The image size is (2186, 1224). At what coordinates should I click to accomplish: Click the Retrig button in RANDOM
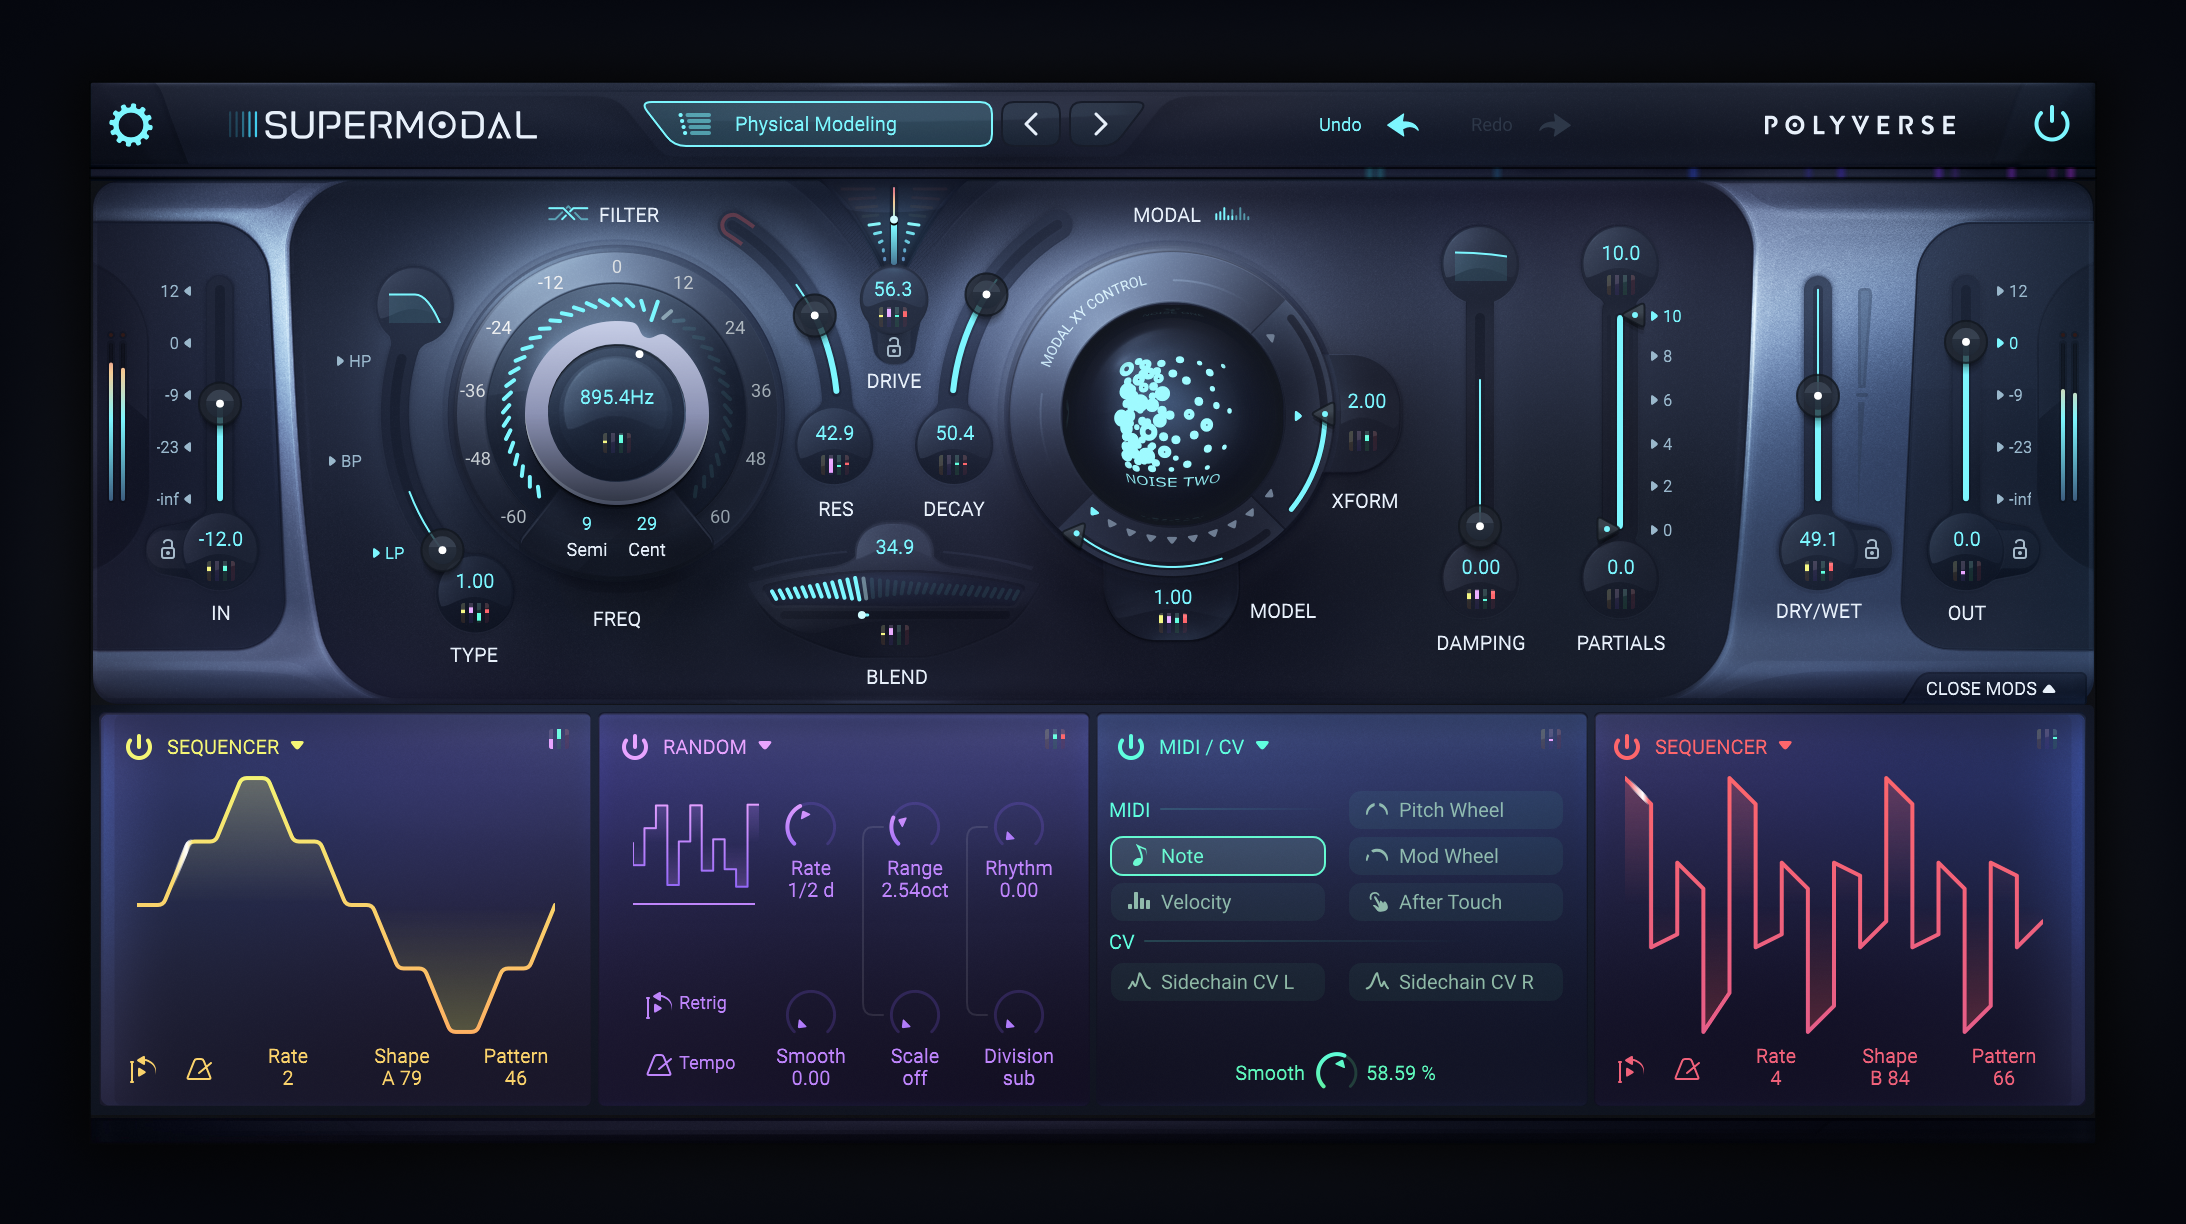click(x=687, y=1004)
